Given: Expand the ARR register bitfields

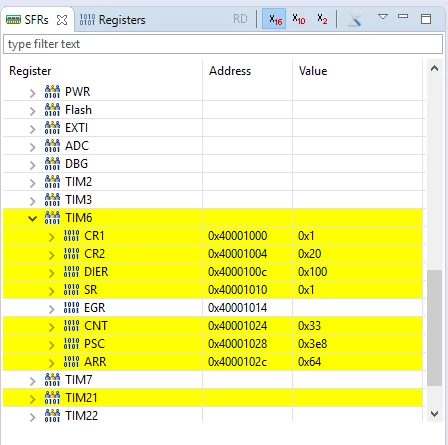Looking at the screenshot, I should tap(51, 363).
